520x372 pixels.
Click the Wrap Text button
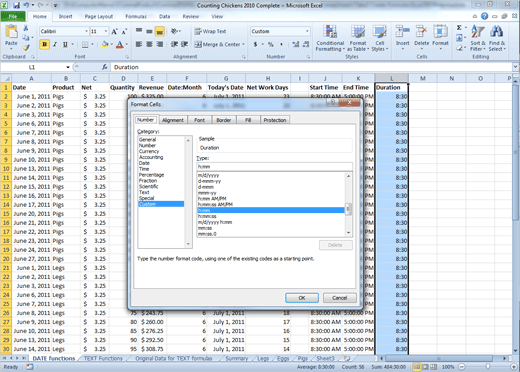211,31
